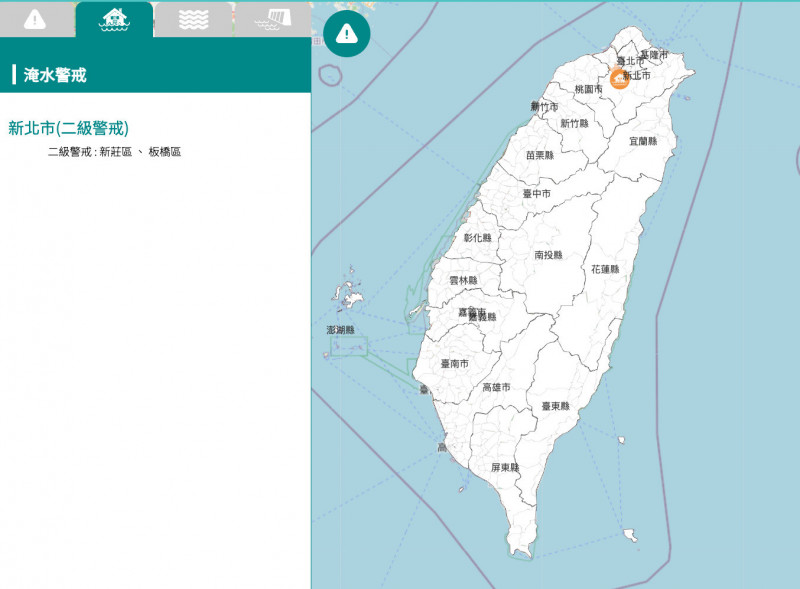The image size is (800, 589).
Task: Select 板橋區 in second-level alert list
Action: pos(164,152)
